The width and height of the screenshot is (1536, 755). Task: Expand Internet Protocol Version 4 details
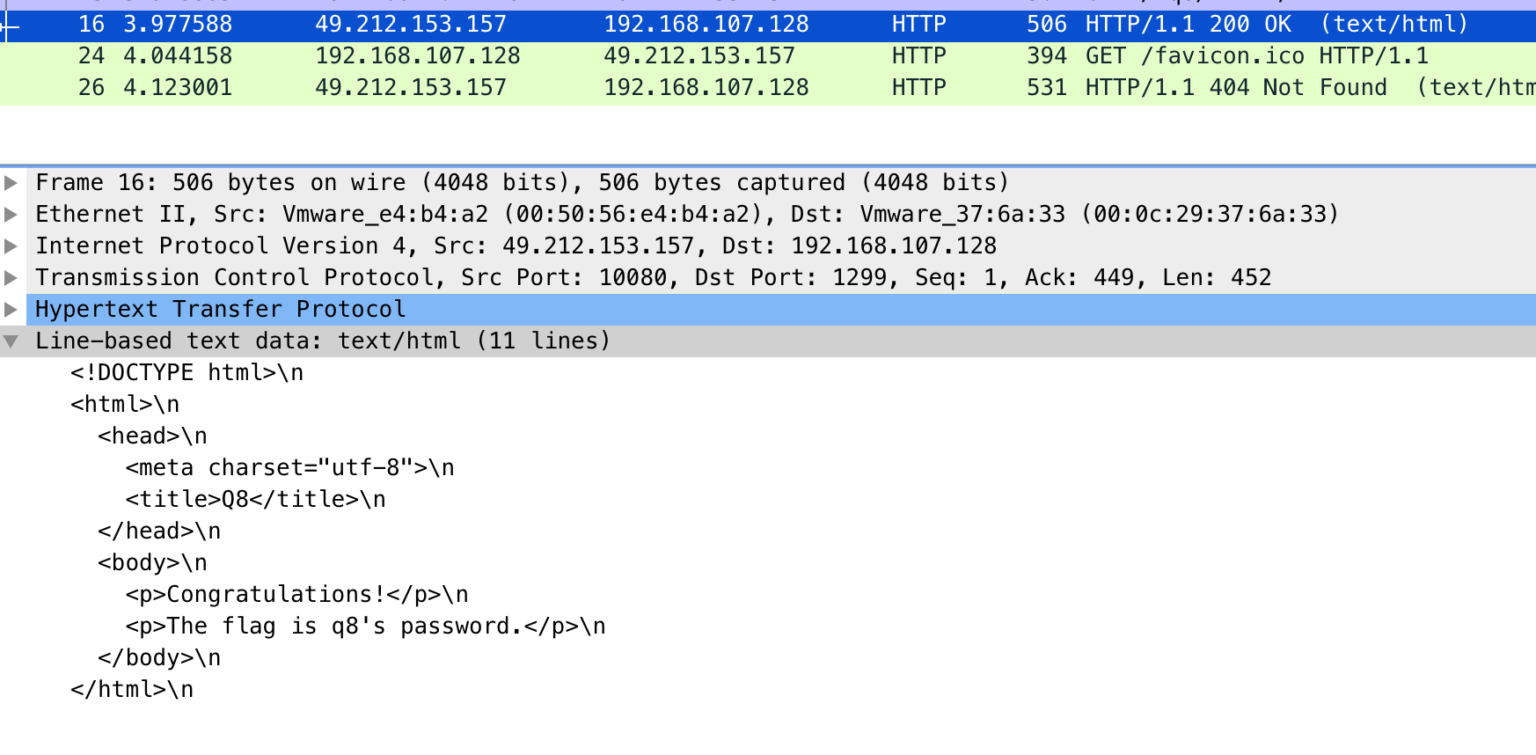point(12,245)
